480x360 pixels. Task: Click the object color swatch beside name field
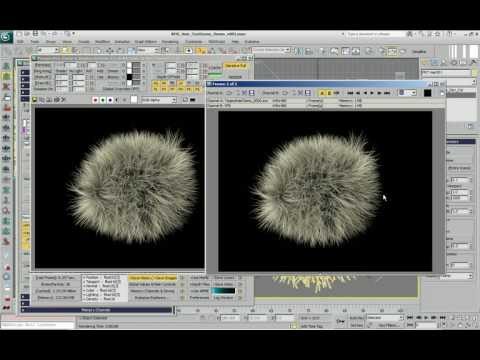point(474,72)
